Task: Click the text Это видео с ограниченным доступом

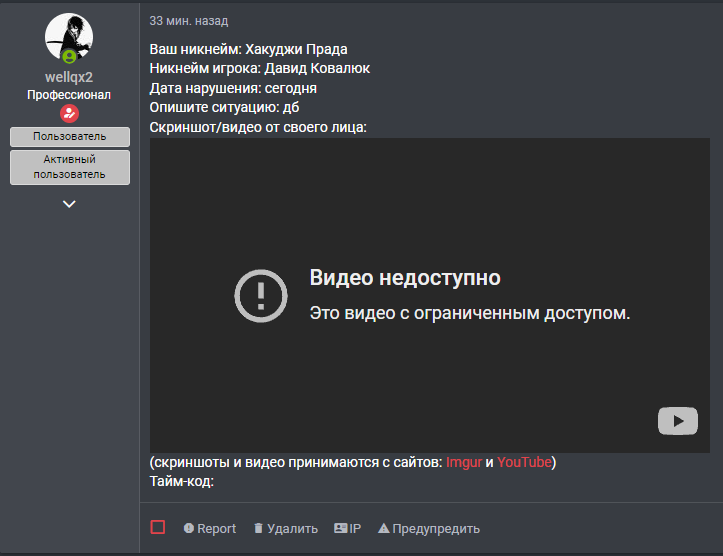Action: click(470, 313)
